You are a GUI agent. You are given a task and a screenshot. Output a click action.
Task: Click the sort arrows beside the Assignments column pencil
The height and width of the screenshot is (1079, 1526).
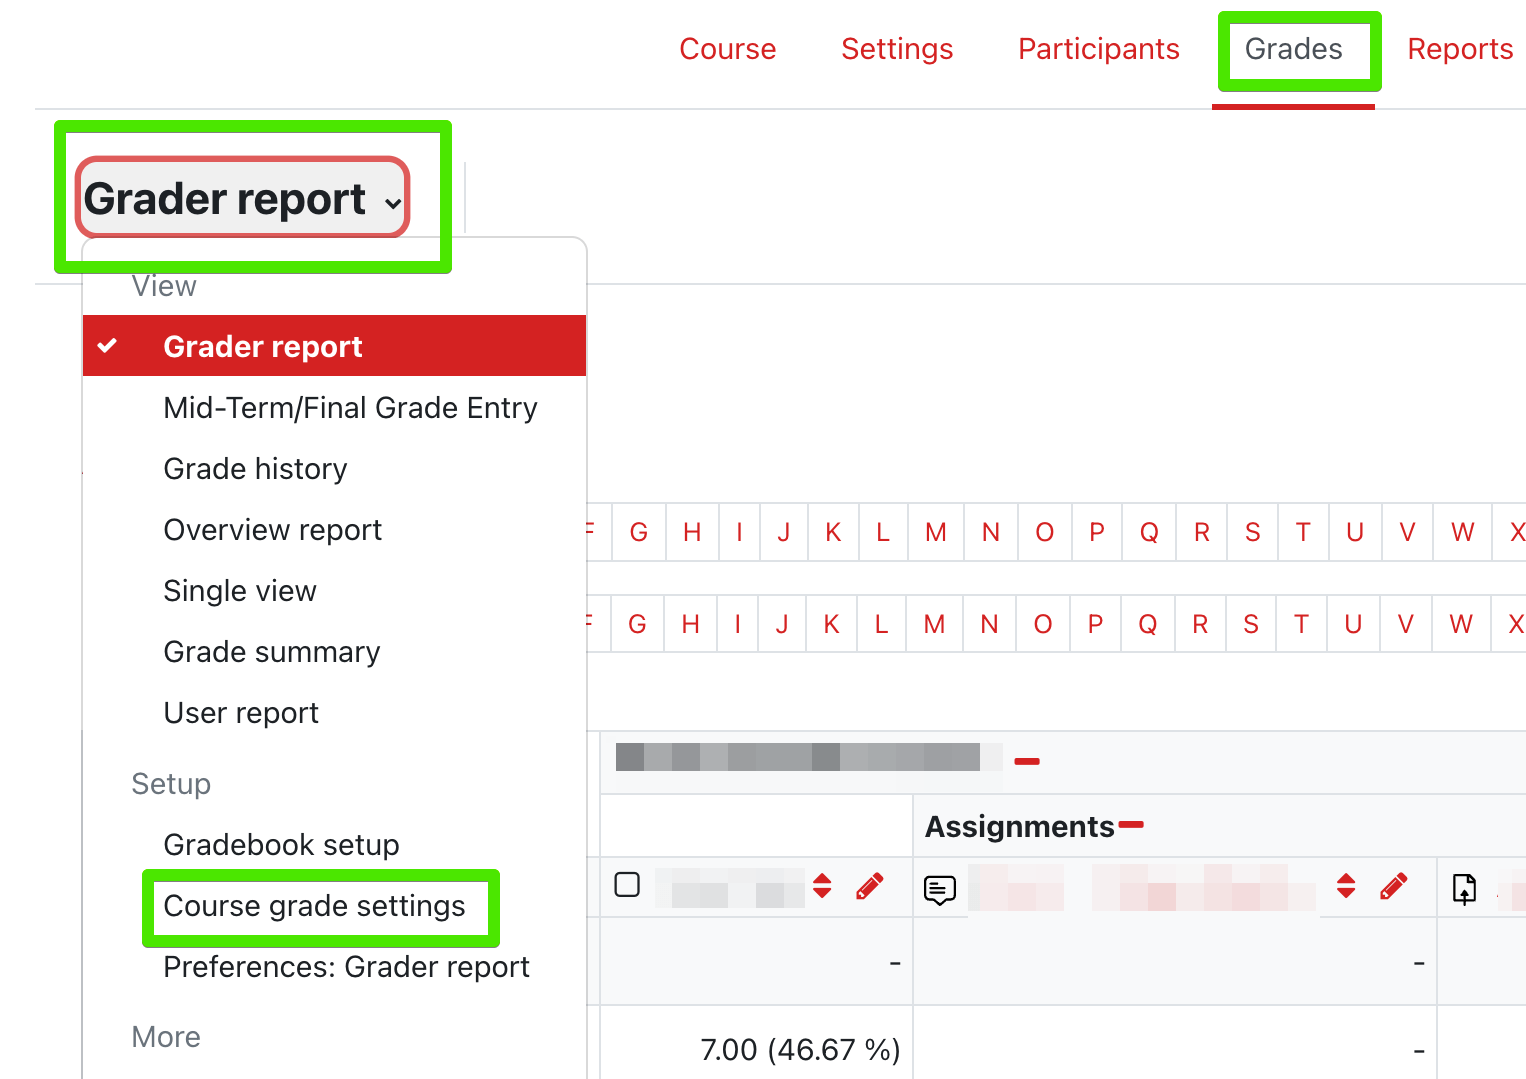click(x=1346, y=886)
